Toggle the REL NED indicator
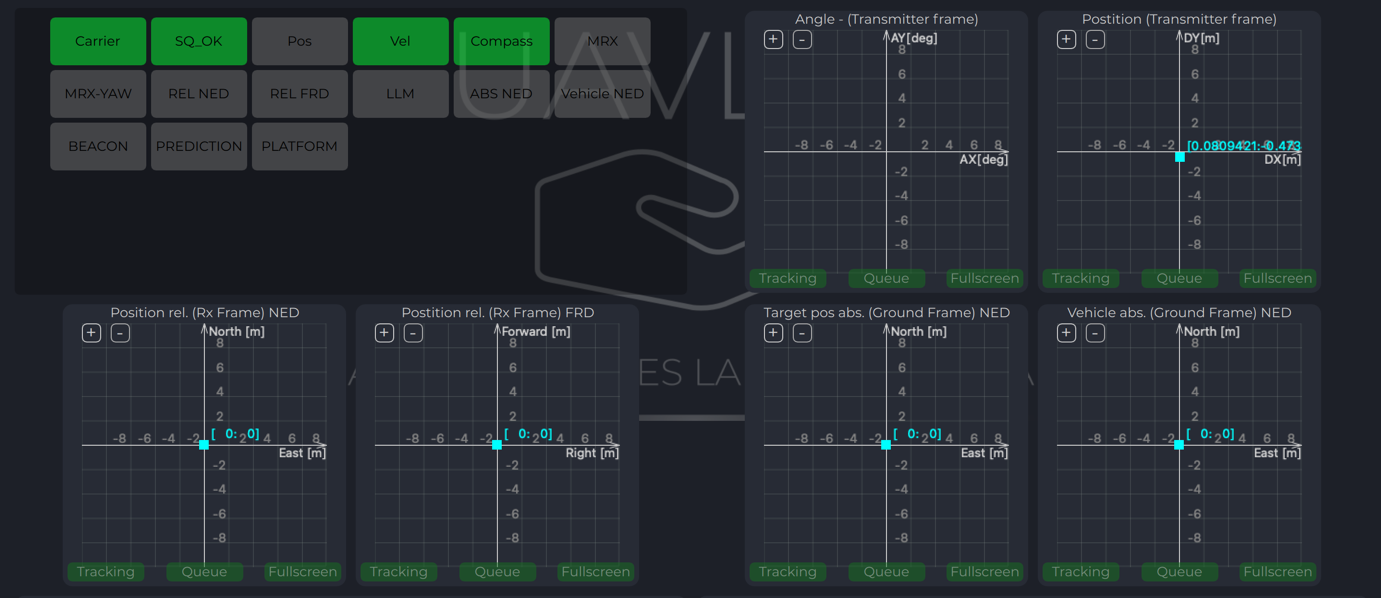Image resolution: width=1381 pixels, height=598 pixels. [x=199, y=94]
